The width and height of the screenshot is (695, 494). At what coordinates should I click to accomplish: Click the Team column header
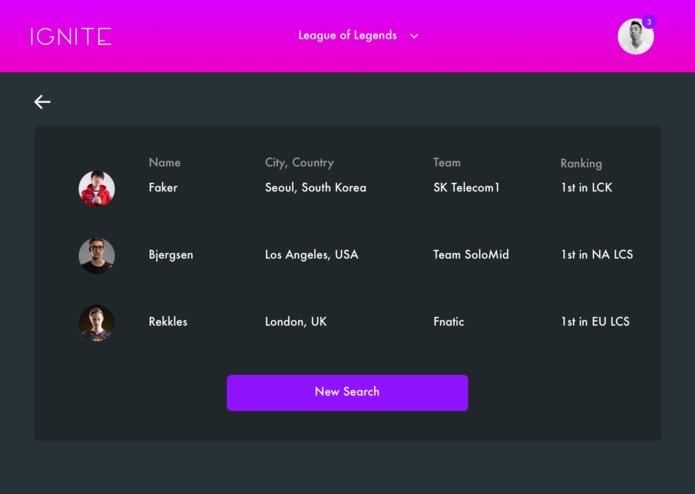(x=447, y=162)
